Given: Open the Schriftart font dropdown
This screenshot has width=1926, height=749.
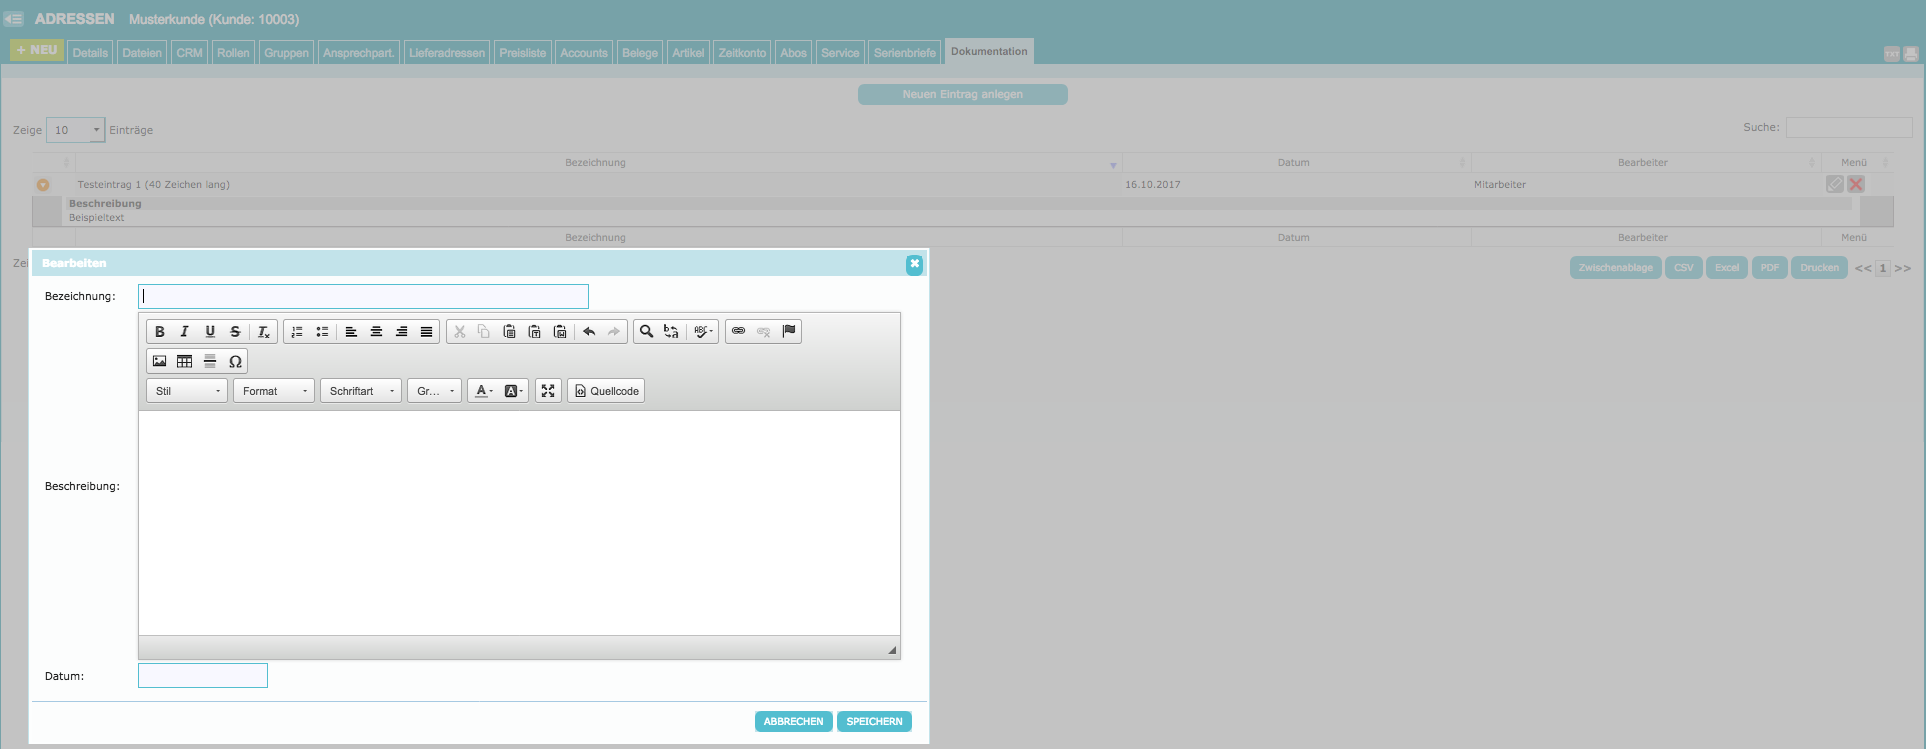Looking at the screenshot, I should (x=362, y=391).
